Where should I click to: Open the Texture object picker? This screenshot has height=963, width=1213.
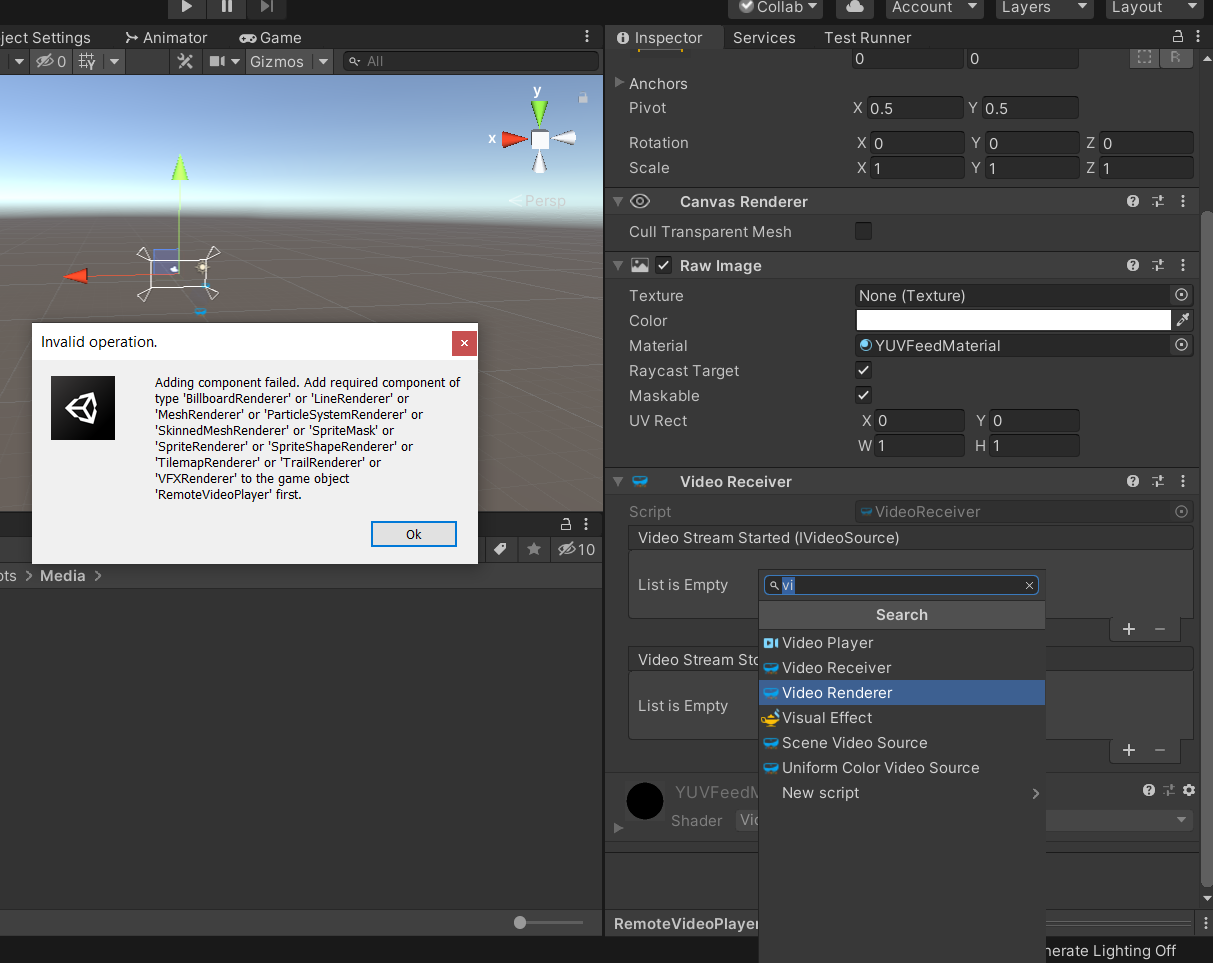click(x=1182, y=295)
